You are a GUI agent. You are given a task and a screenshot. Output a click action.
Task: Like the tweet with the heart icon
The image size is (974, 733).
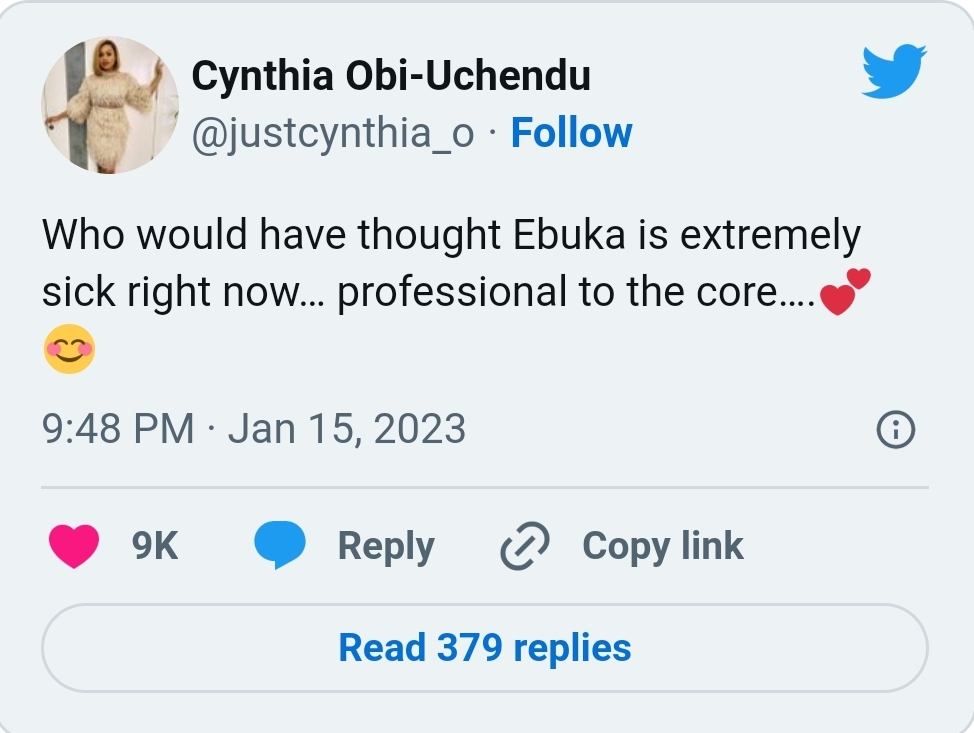tap(74, 546)
